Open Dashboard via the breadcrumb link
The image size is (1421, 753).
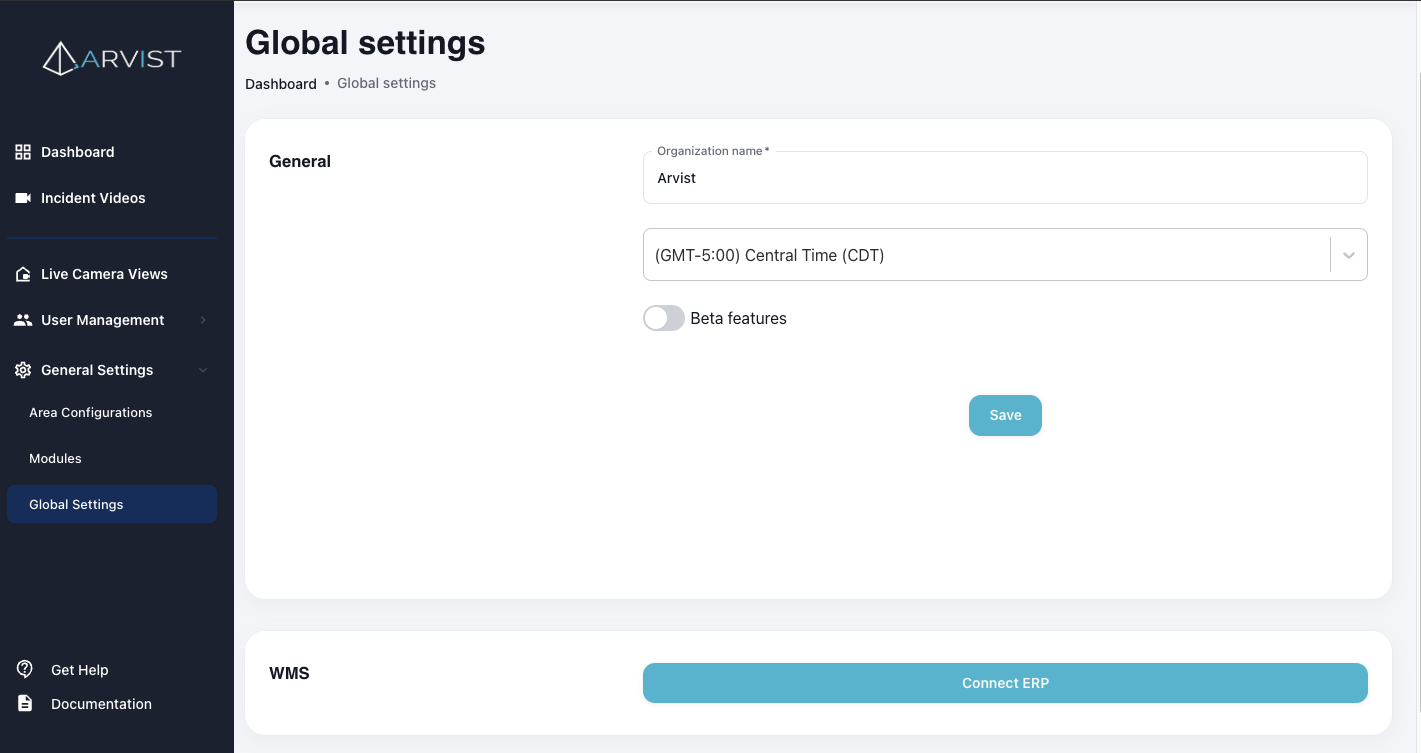[281, 83]
